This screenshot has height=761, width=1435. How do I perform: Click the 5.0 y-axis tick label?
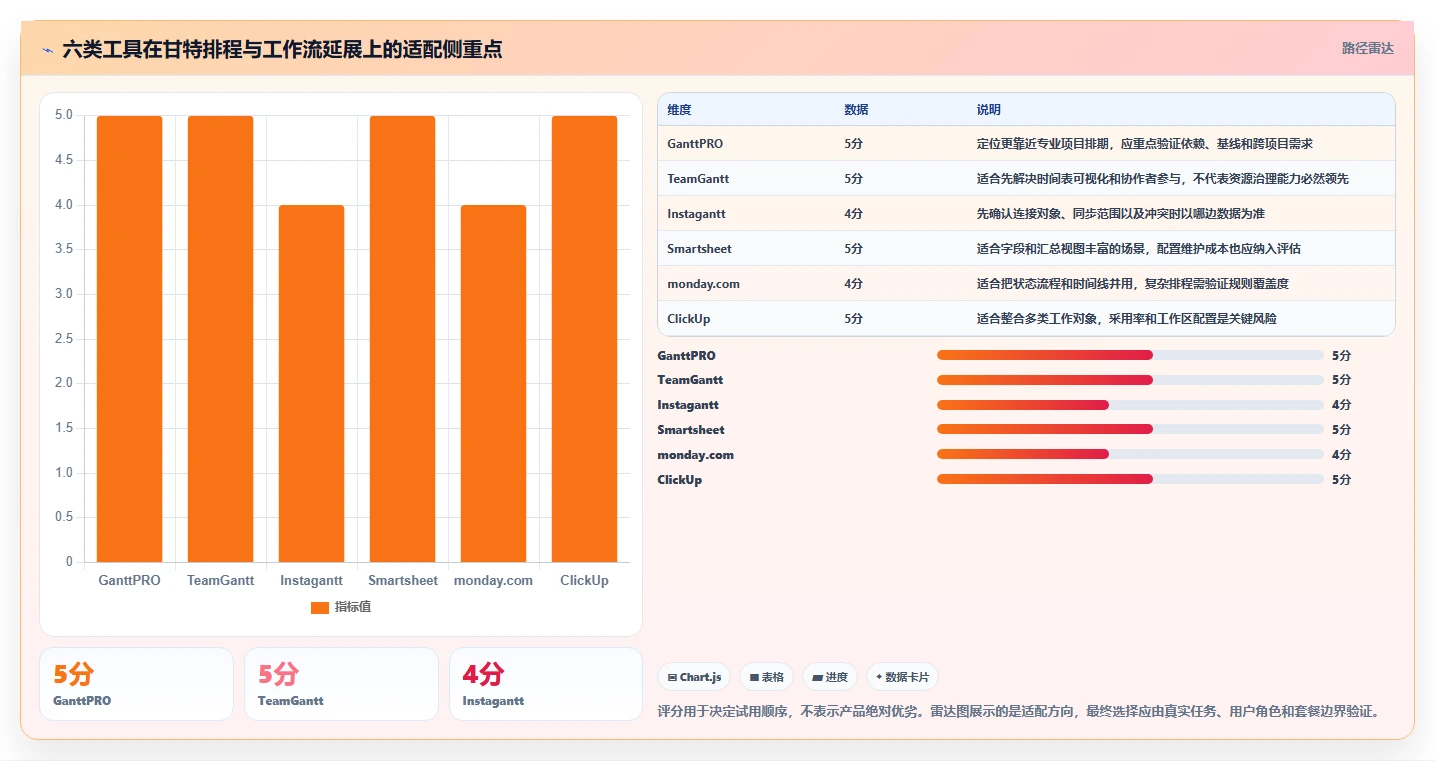click(63, 115)
